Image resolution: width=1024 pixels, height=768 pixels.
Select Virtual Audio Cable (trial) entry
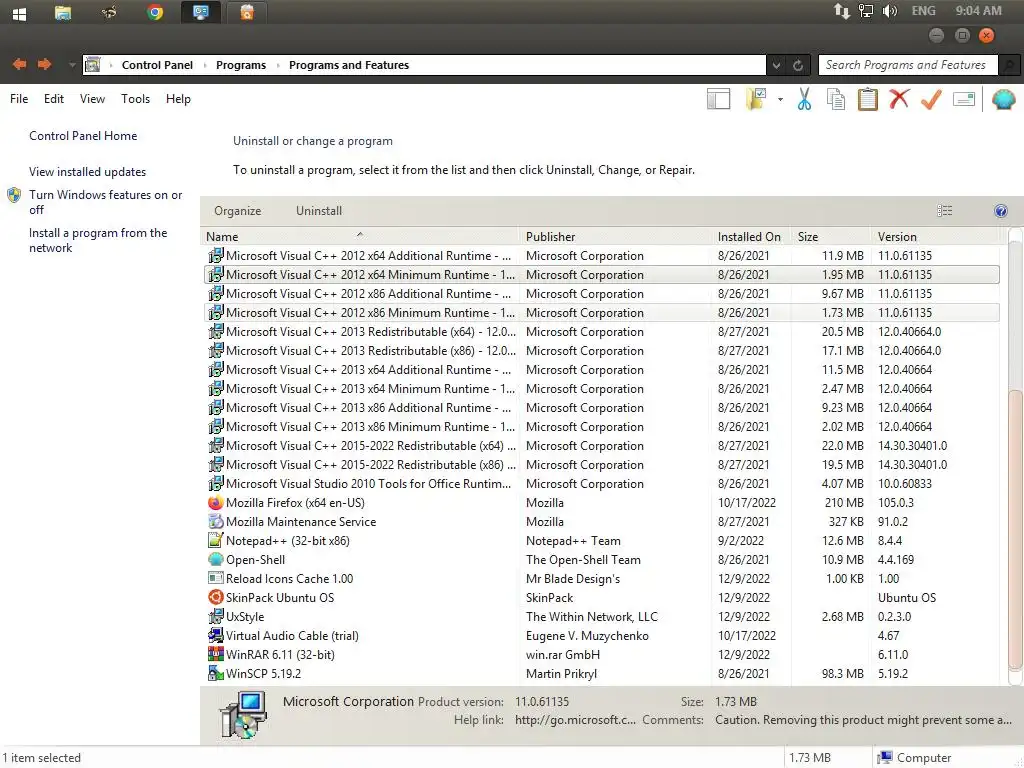(x=601, y=635)
